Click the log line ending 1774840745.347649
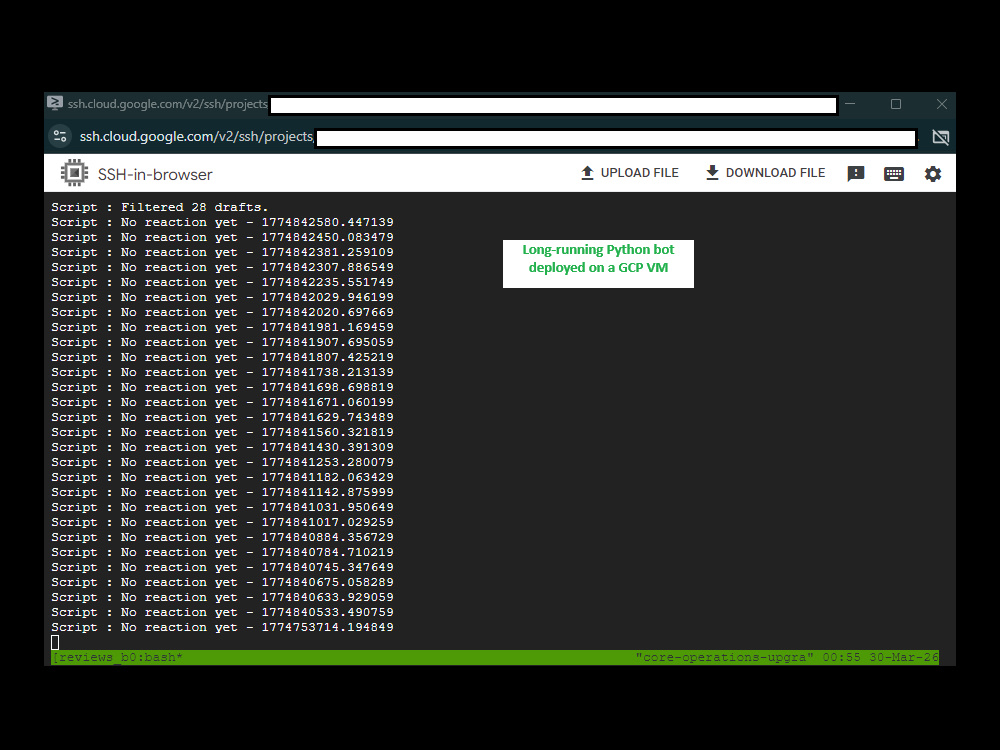 pos(223,567)
